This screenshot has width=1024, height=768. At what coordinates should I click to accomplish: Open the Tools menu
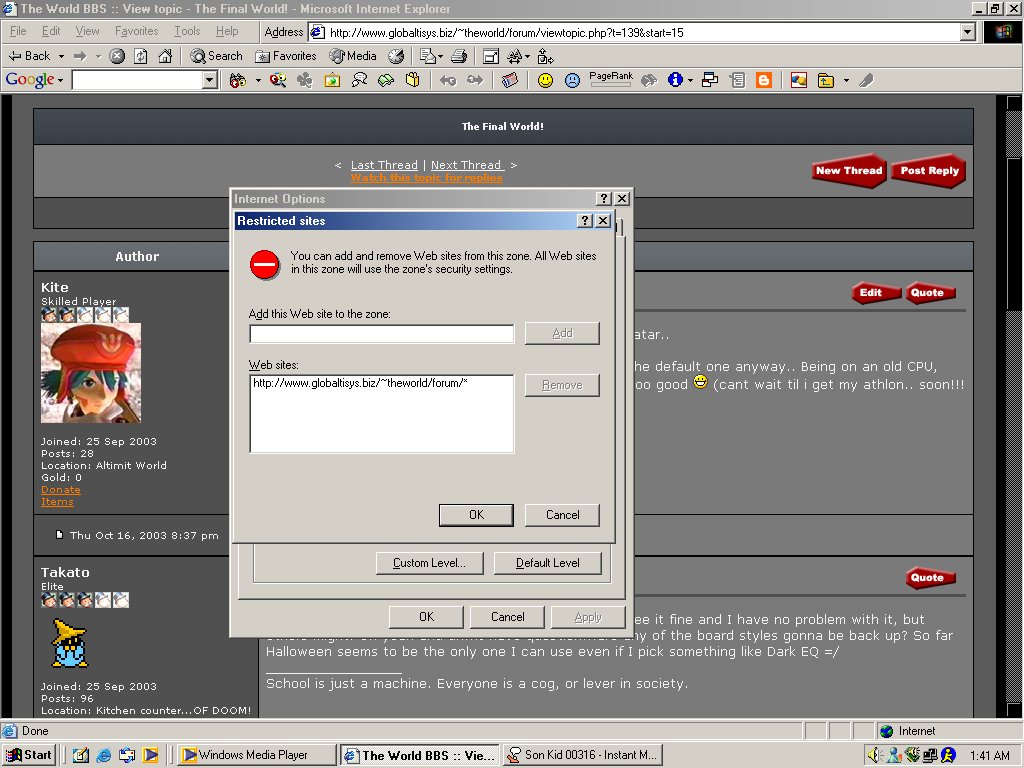[187, 32]
